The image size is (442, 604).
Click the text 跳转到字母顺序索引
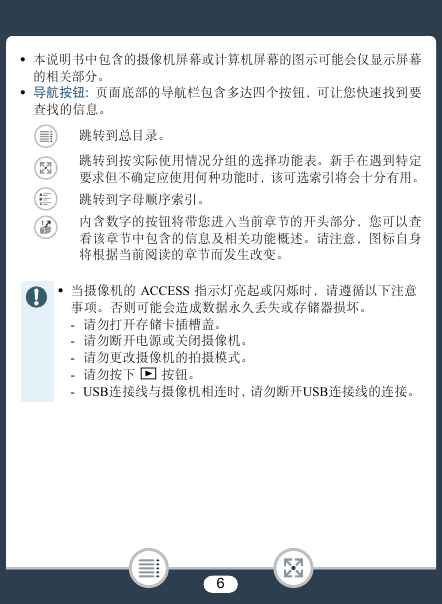click(x=141, y=200)
